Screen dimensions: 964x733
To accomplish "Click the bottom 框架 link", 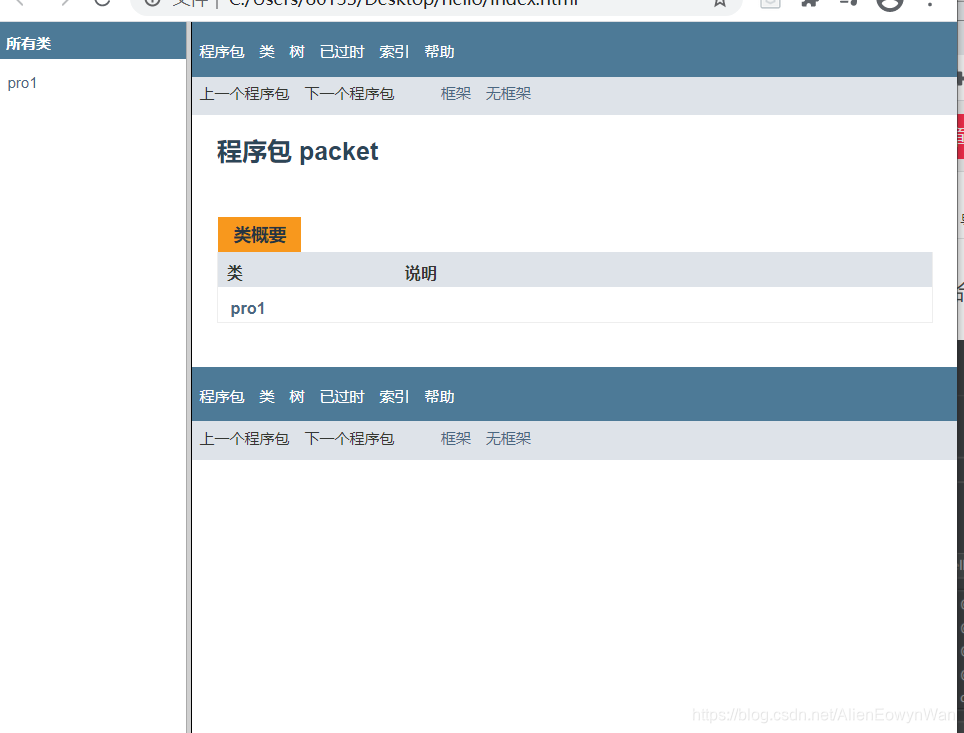I will [456, 439].
